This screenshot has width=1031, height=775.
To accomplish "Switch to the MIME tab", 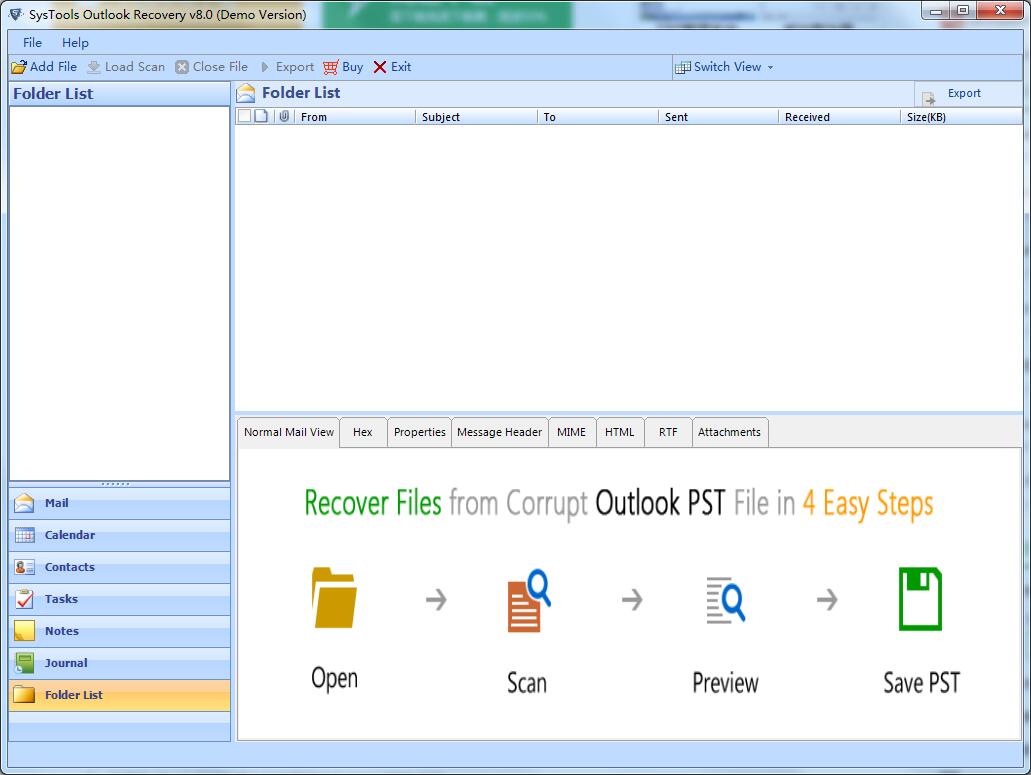I will 571,433.
